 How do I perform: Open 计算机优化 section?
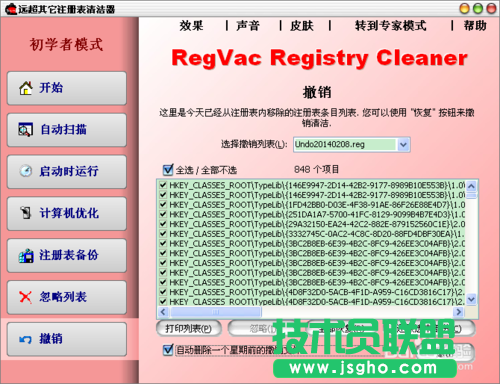point(67,213)
